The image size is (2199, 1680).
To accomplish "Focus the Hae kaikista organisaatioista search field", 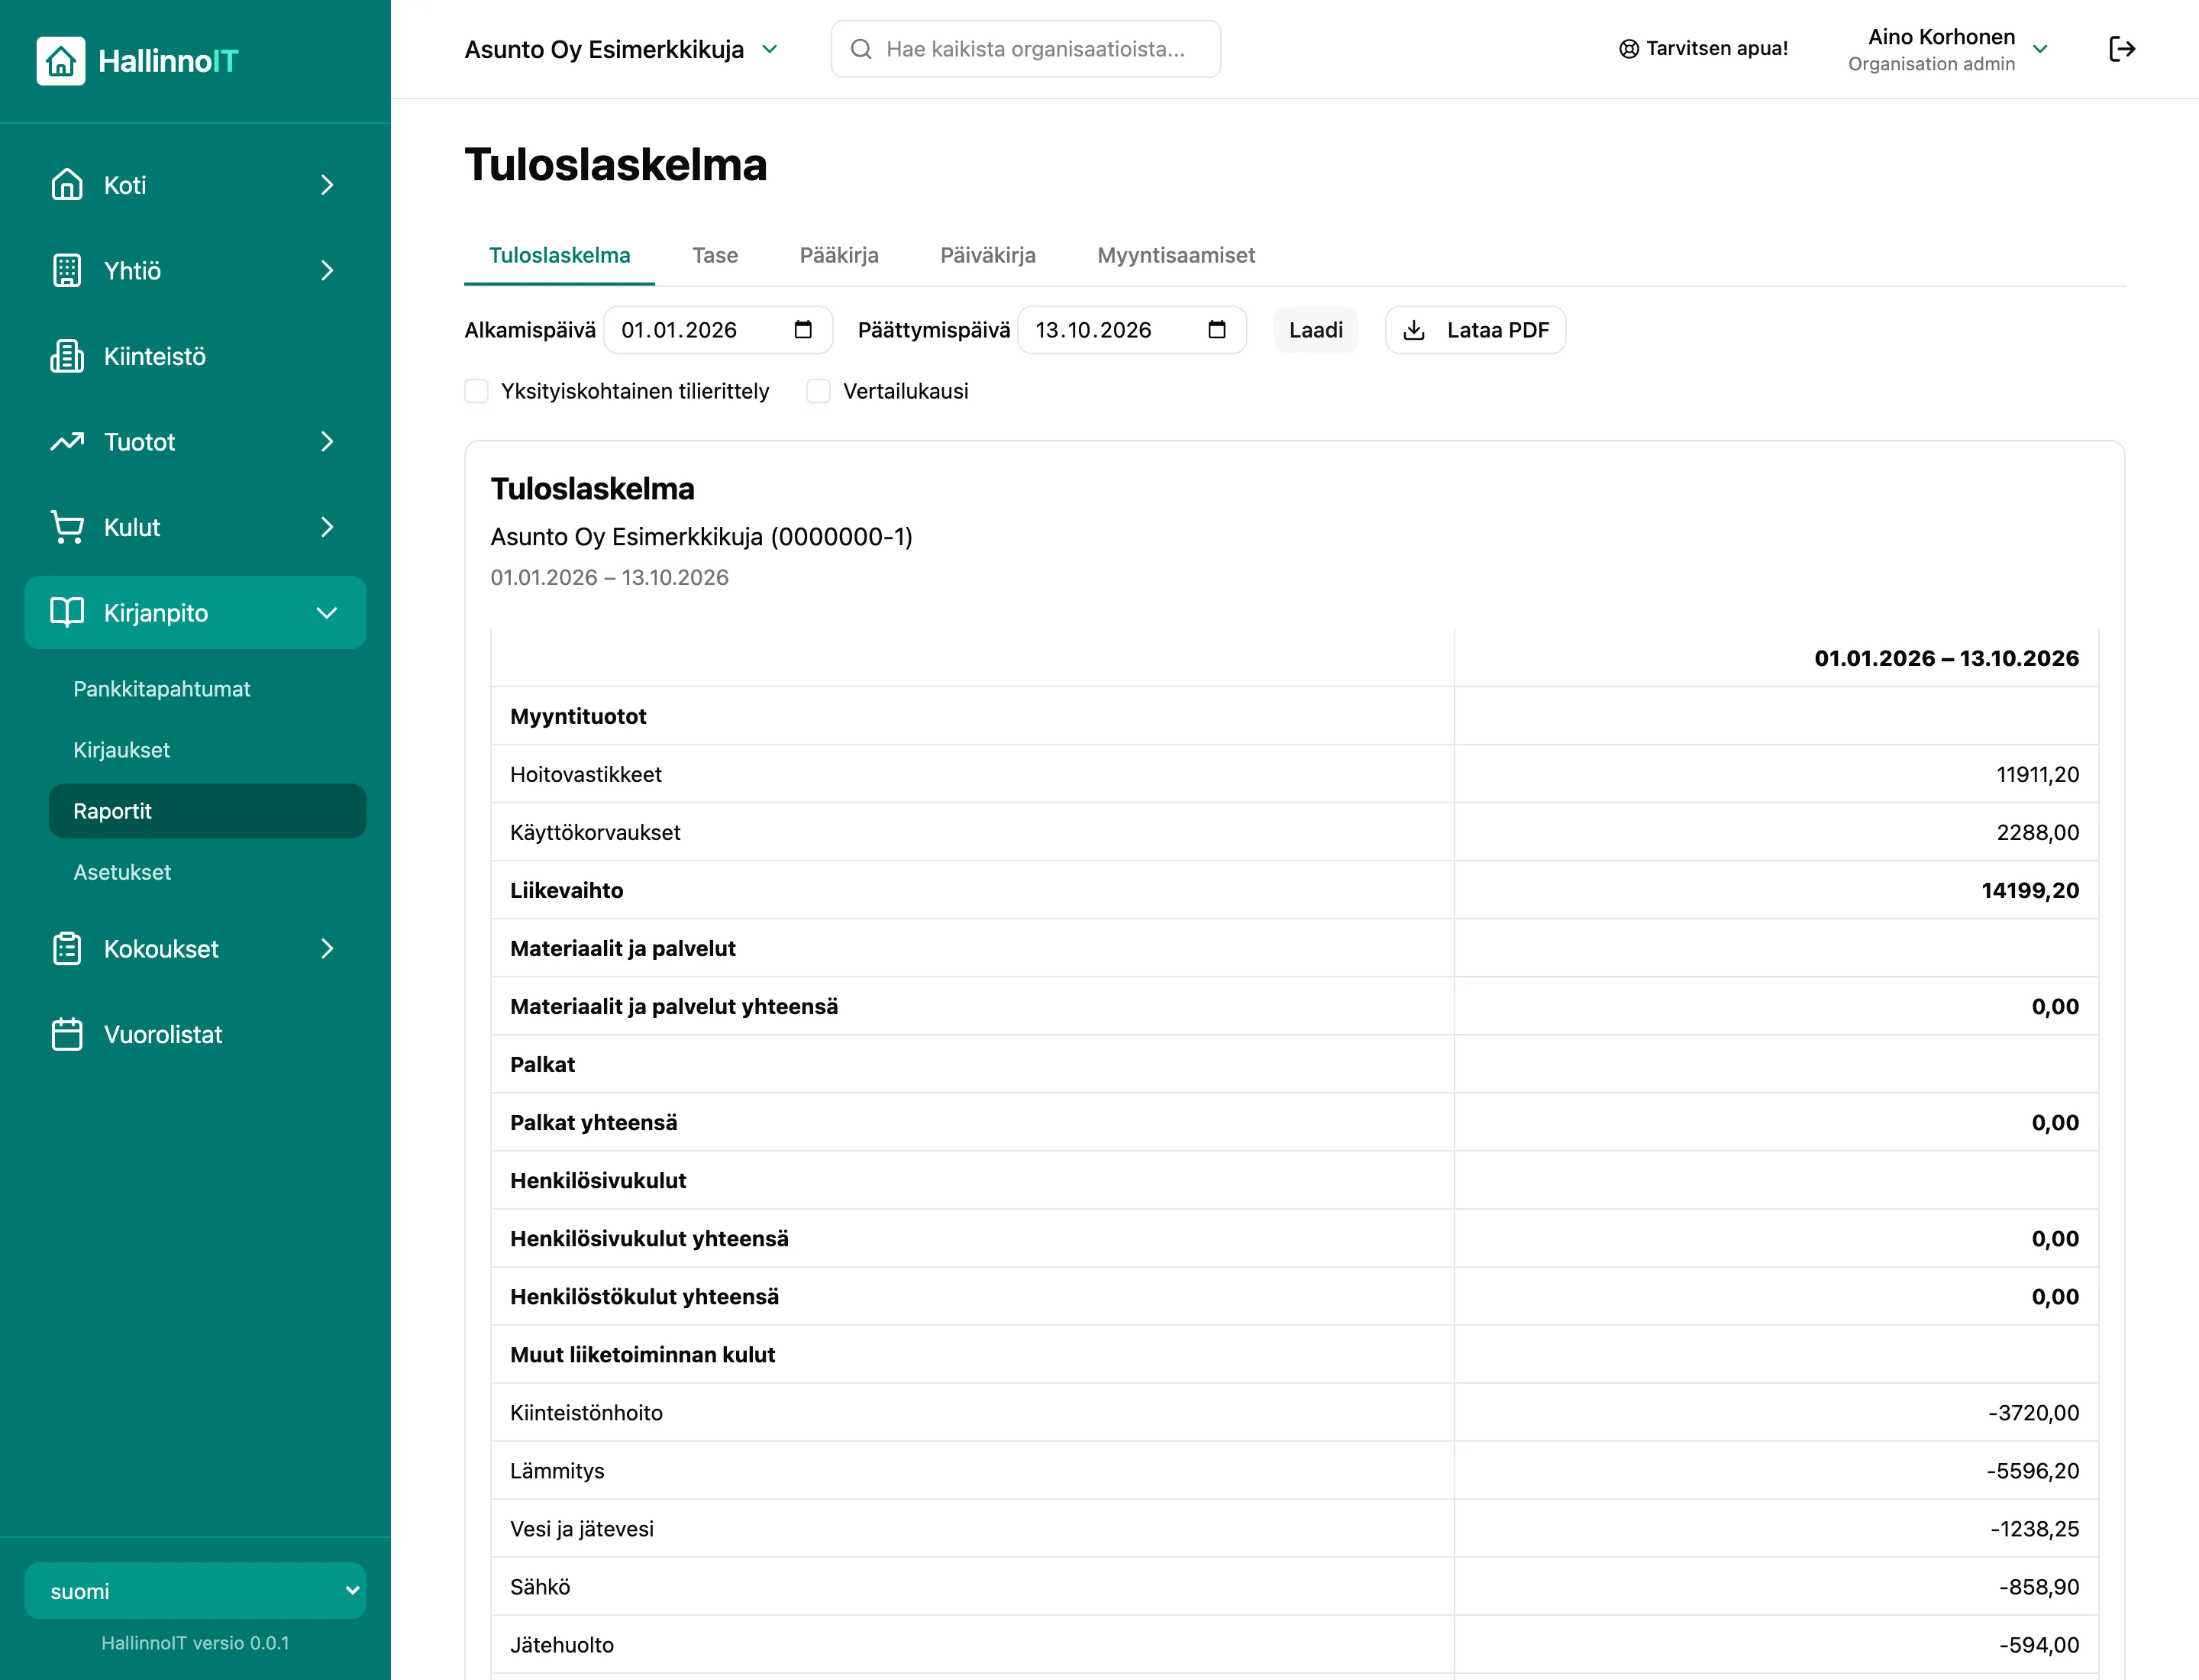I will pos(1026,49).
